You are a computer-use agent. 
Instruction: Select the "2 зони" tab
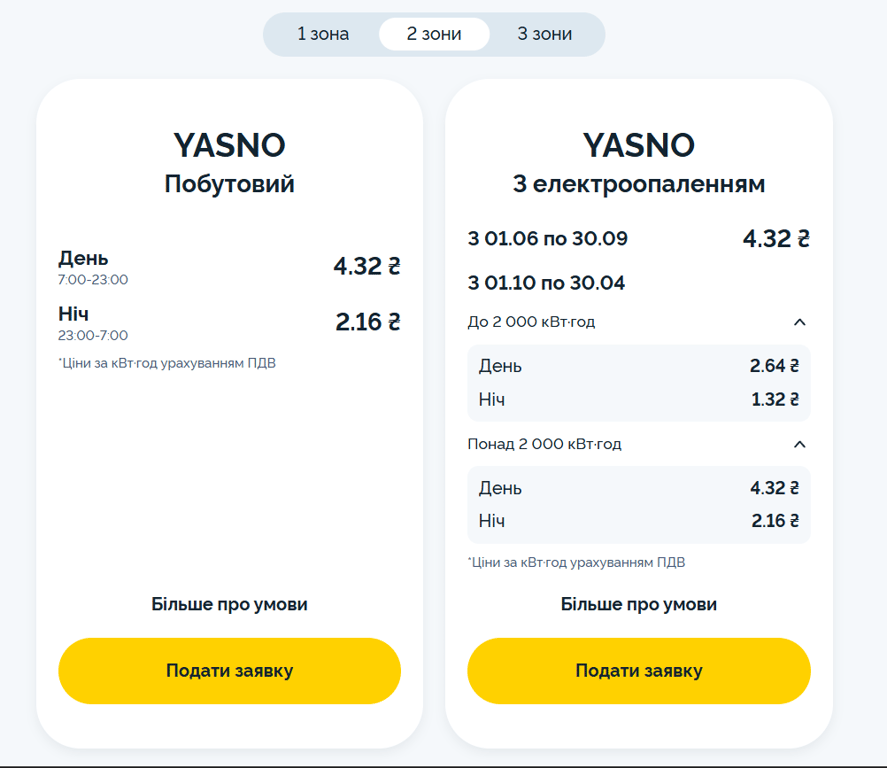click(434, 34)
